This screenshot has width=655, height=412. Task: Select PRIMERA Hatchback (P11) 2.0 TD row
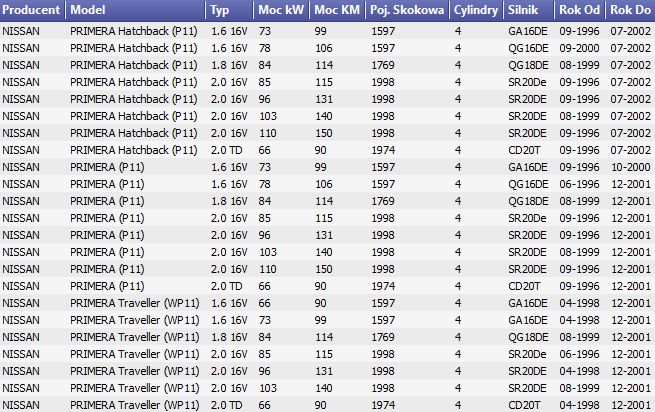coord(328,150)
